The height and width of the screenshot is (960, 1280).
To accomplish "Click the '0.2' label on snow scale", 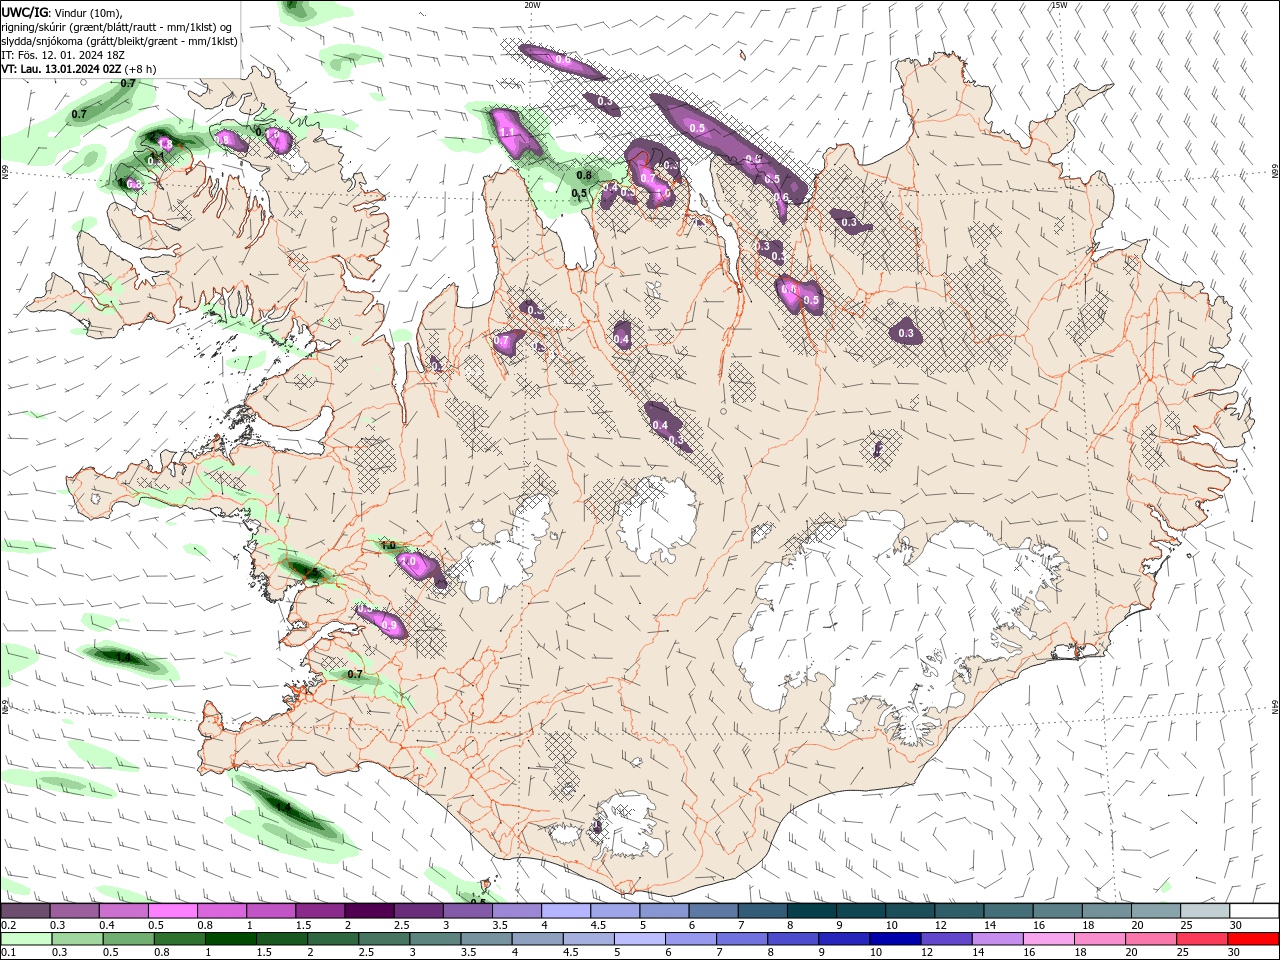I will tap(8, 925).
